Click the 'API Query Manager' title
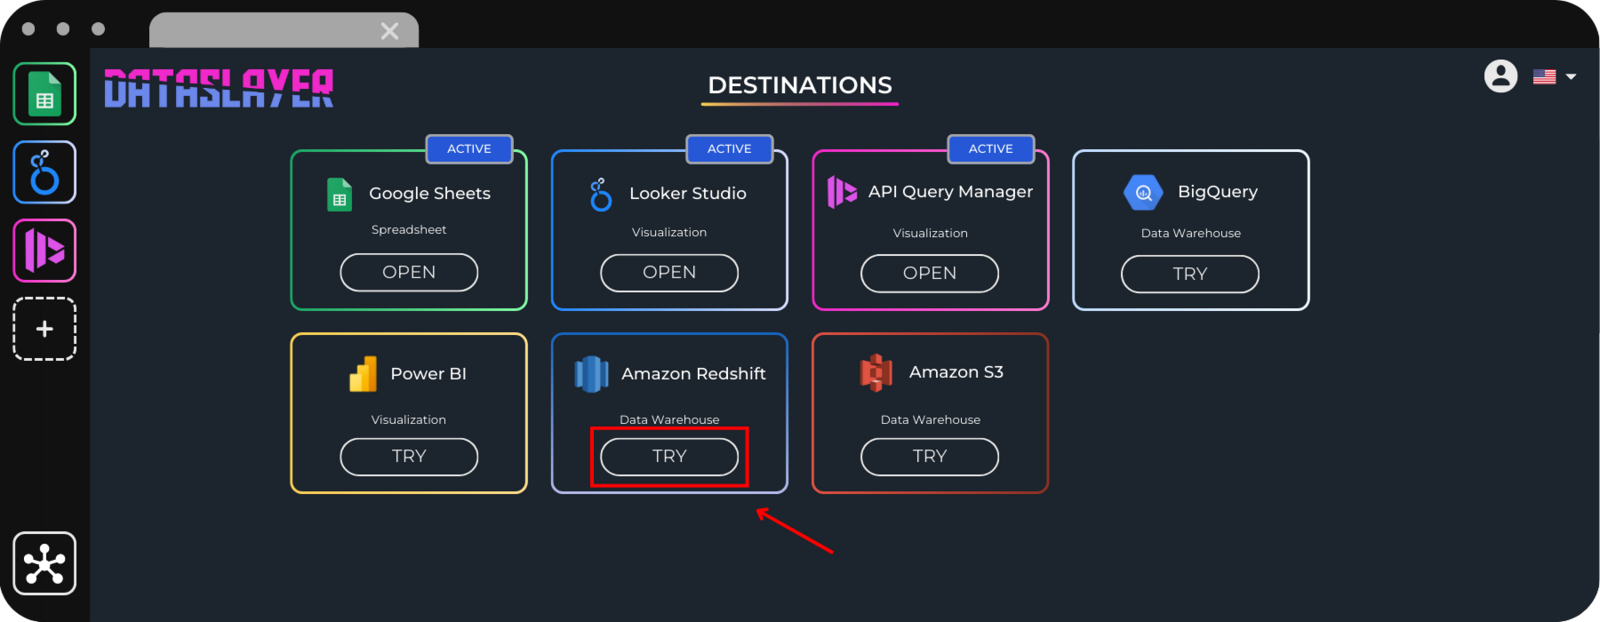Viewport: 1600px width, 622px height. (951, 192)
